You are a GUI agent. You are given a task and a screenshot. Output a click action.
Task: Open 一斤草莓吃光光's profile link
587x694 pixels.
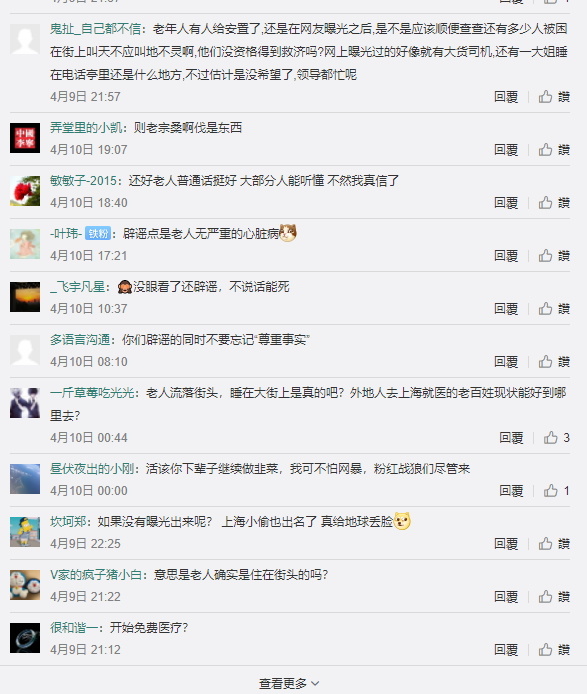click(x=92, y=393)
